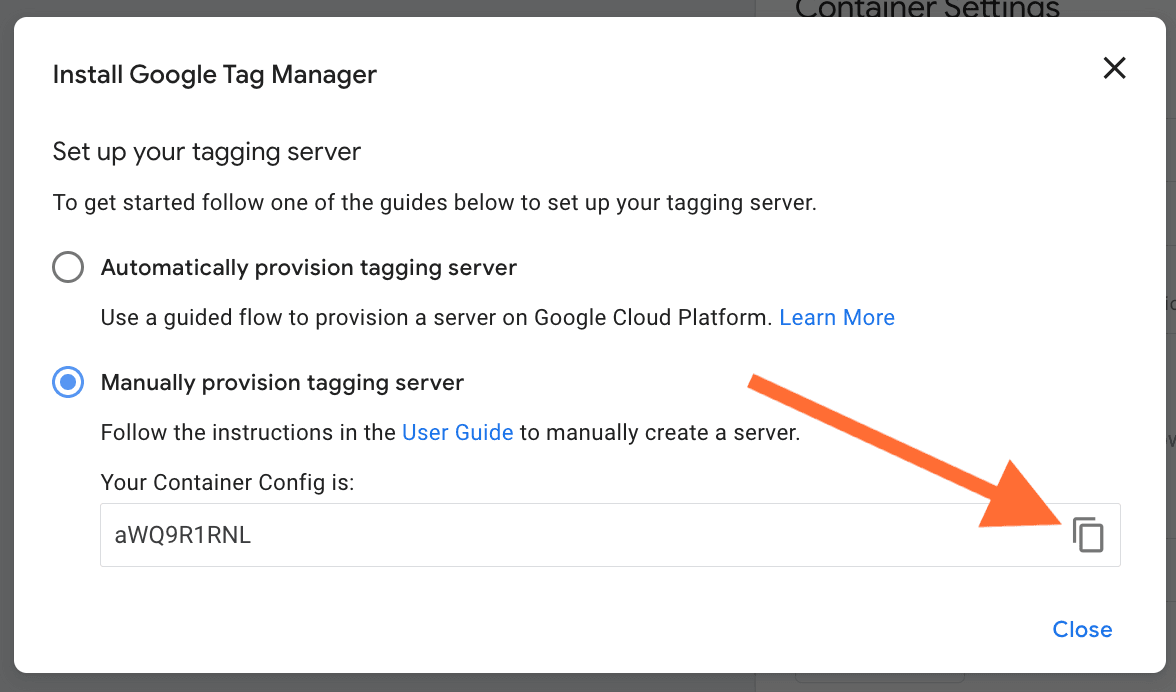This screenshot has height=692, width=1176.
Task: Visit the User Guide for manual server creation
Action: (457, 432)
